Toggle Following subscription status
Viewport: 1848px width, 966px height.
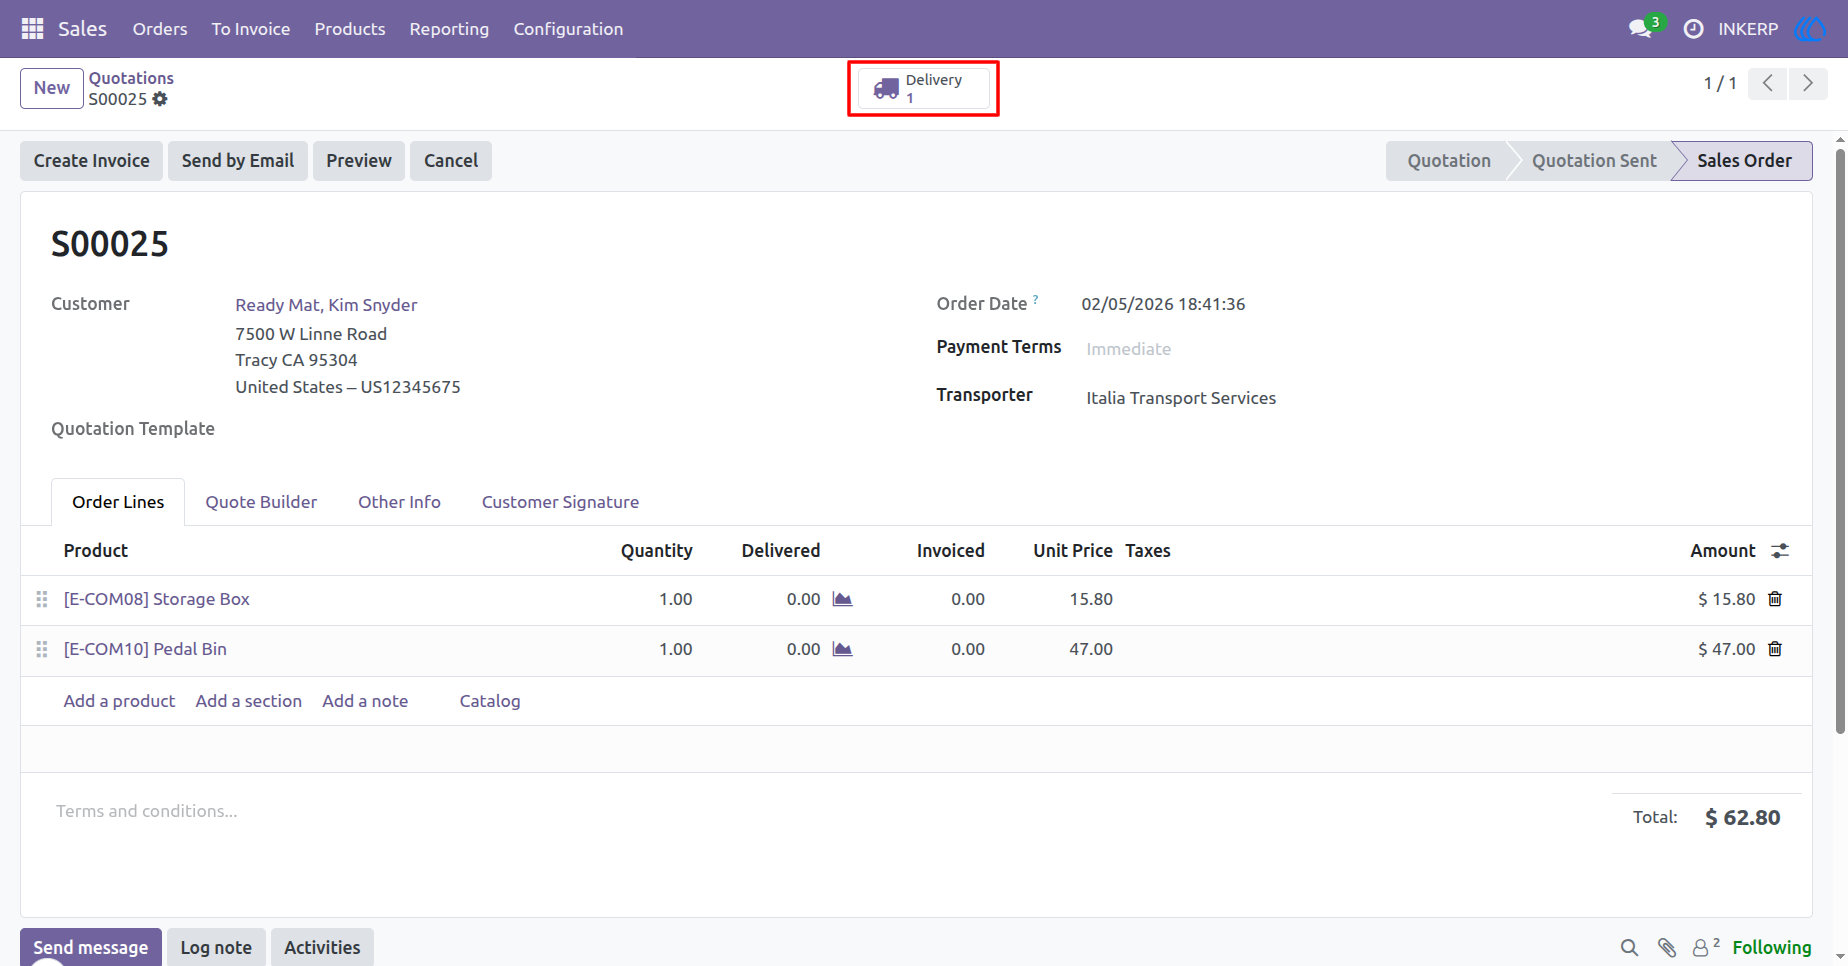[1771, 947]
